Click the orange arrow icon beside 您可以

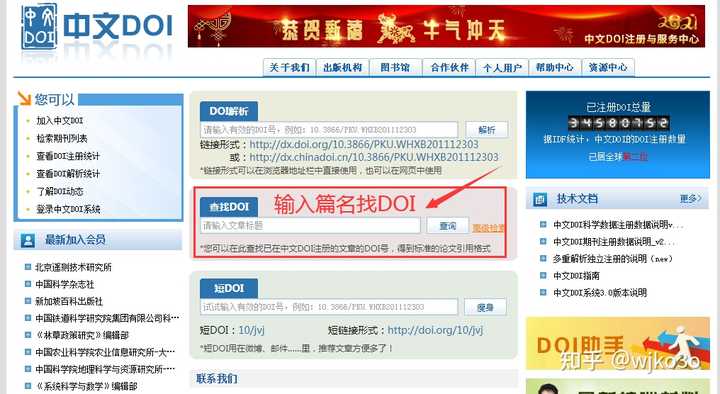pos(24,98)
